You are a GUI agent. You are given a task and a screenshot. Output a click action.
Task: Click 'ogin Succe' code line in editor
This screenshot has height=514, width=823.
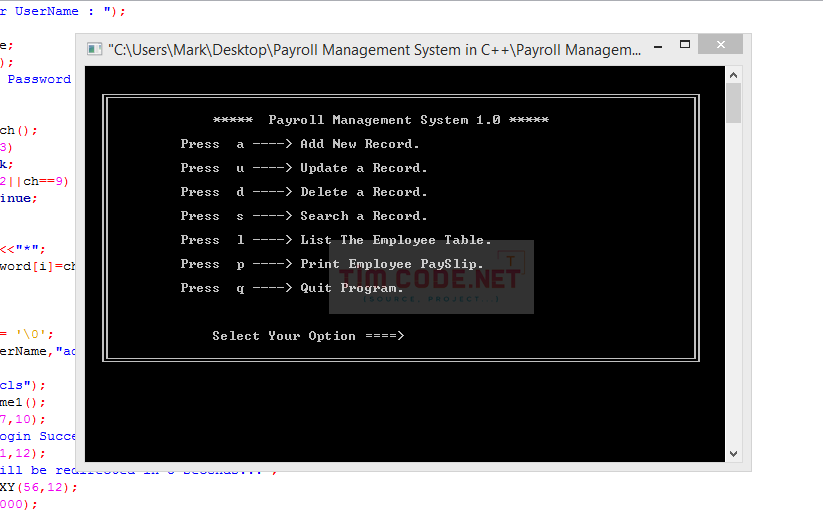click(x=38, y=436)
